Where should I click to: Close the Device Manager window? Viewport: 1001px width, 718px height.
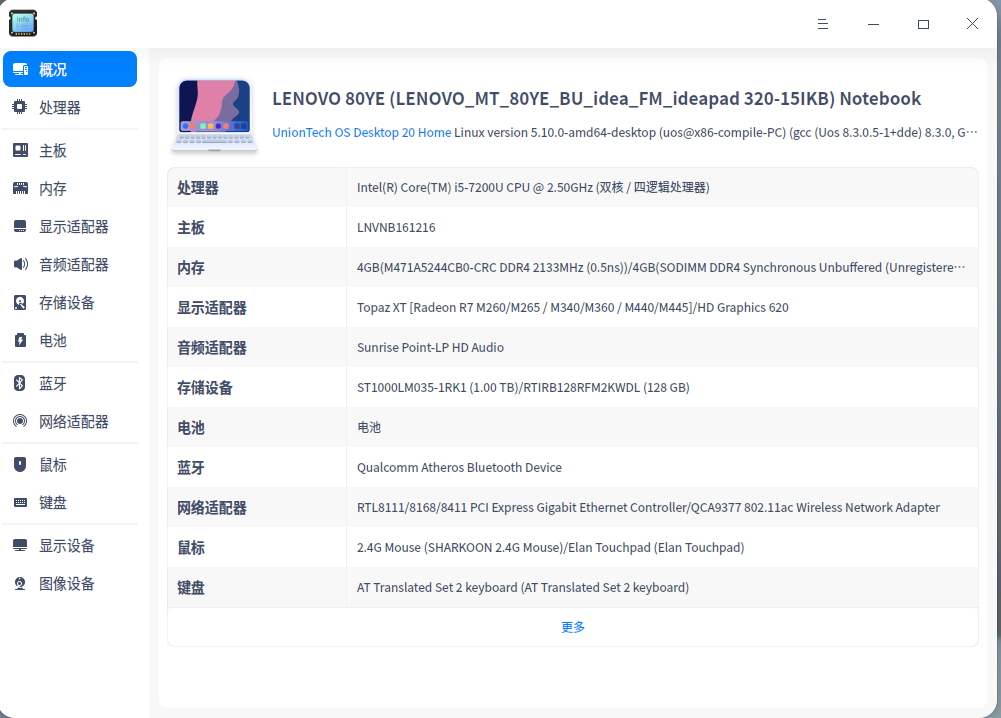click(972, 24)
